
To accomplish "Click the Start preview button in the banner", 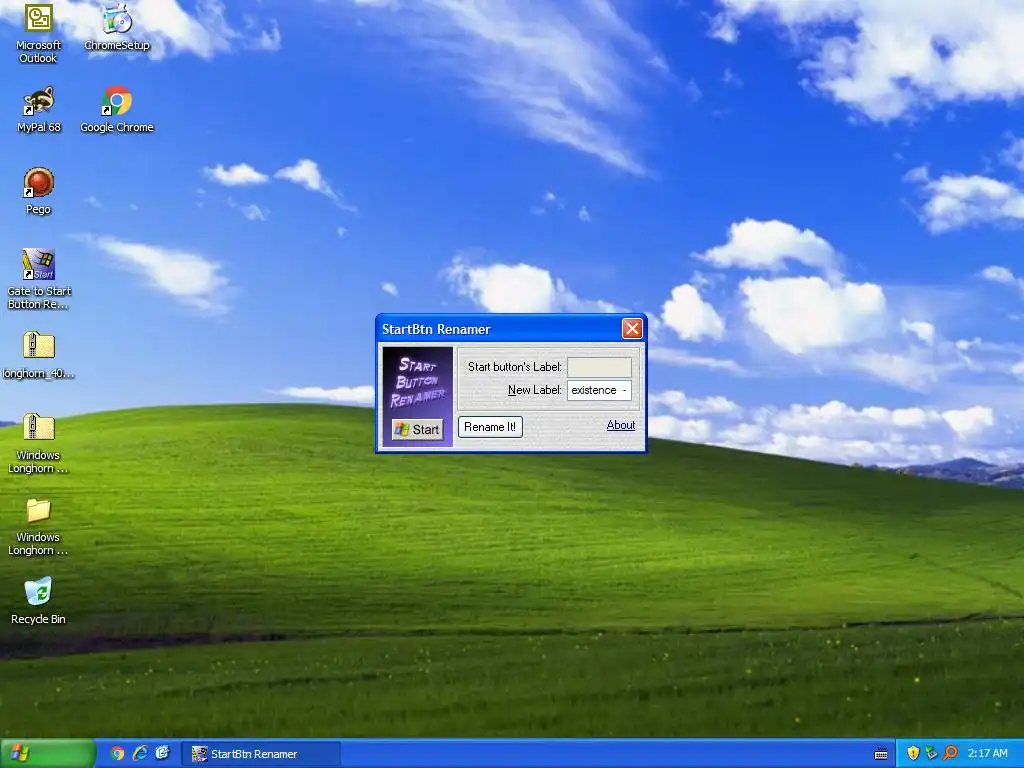I will 417,429.
